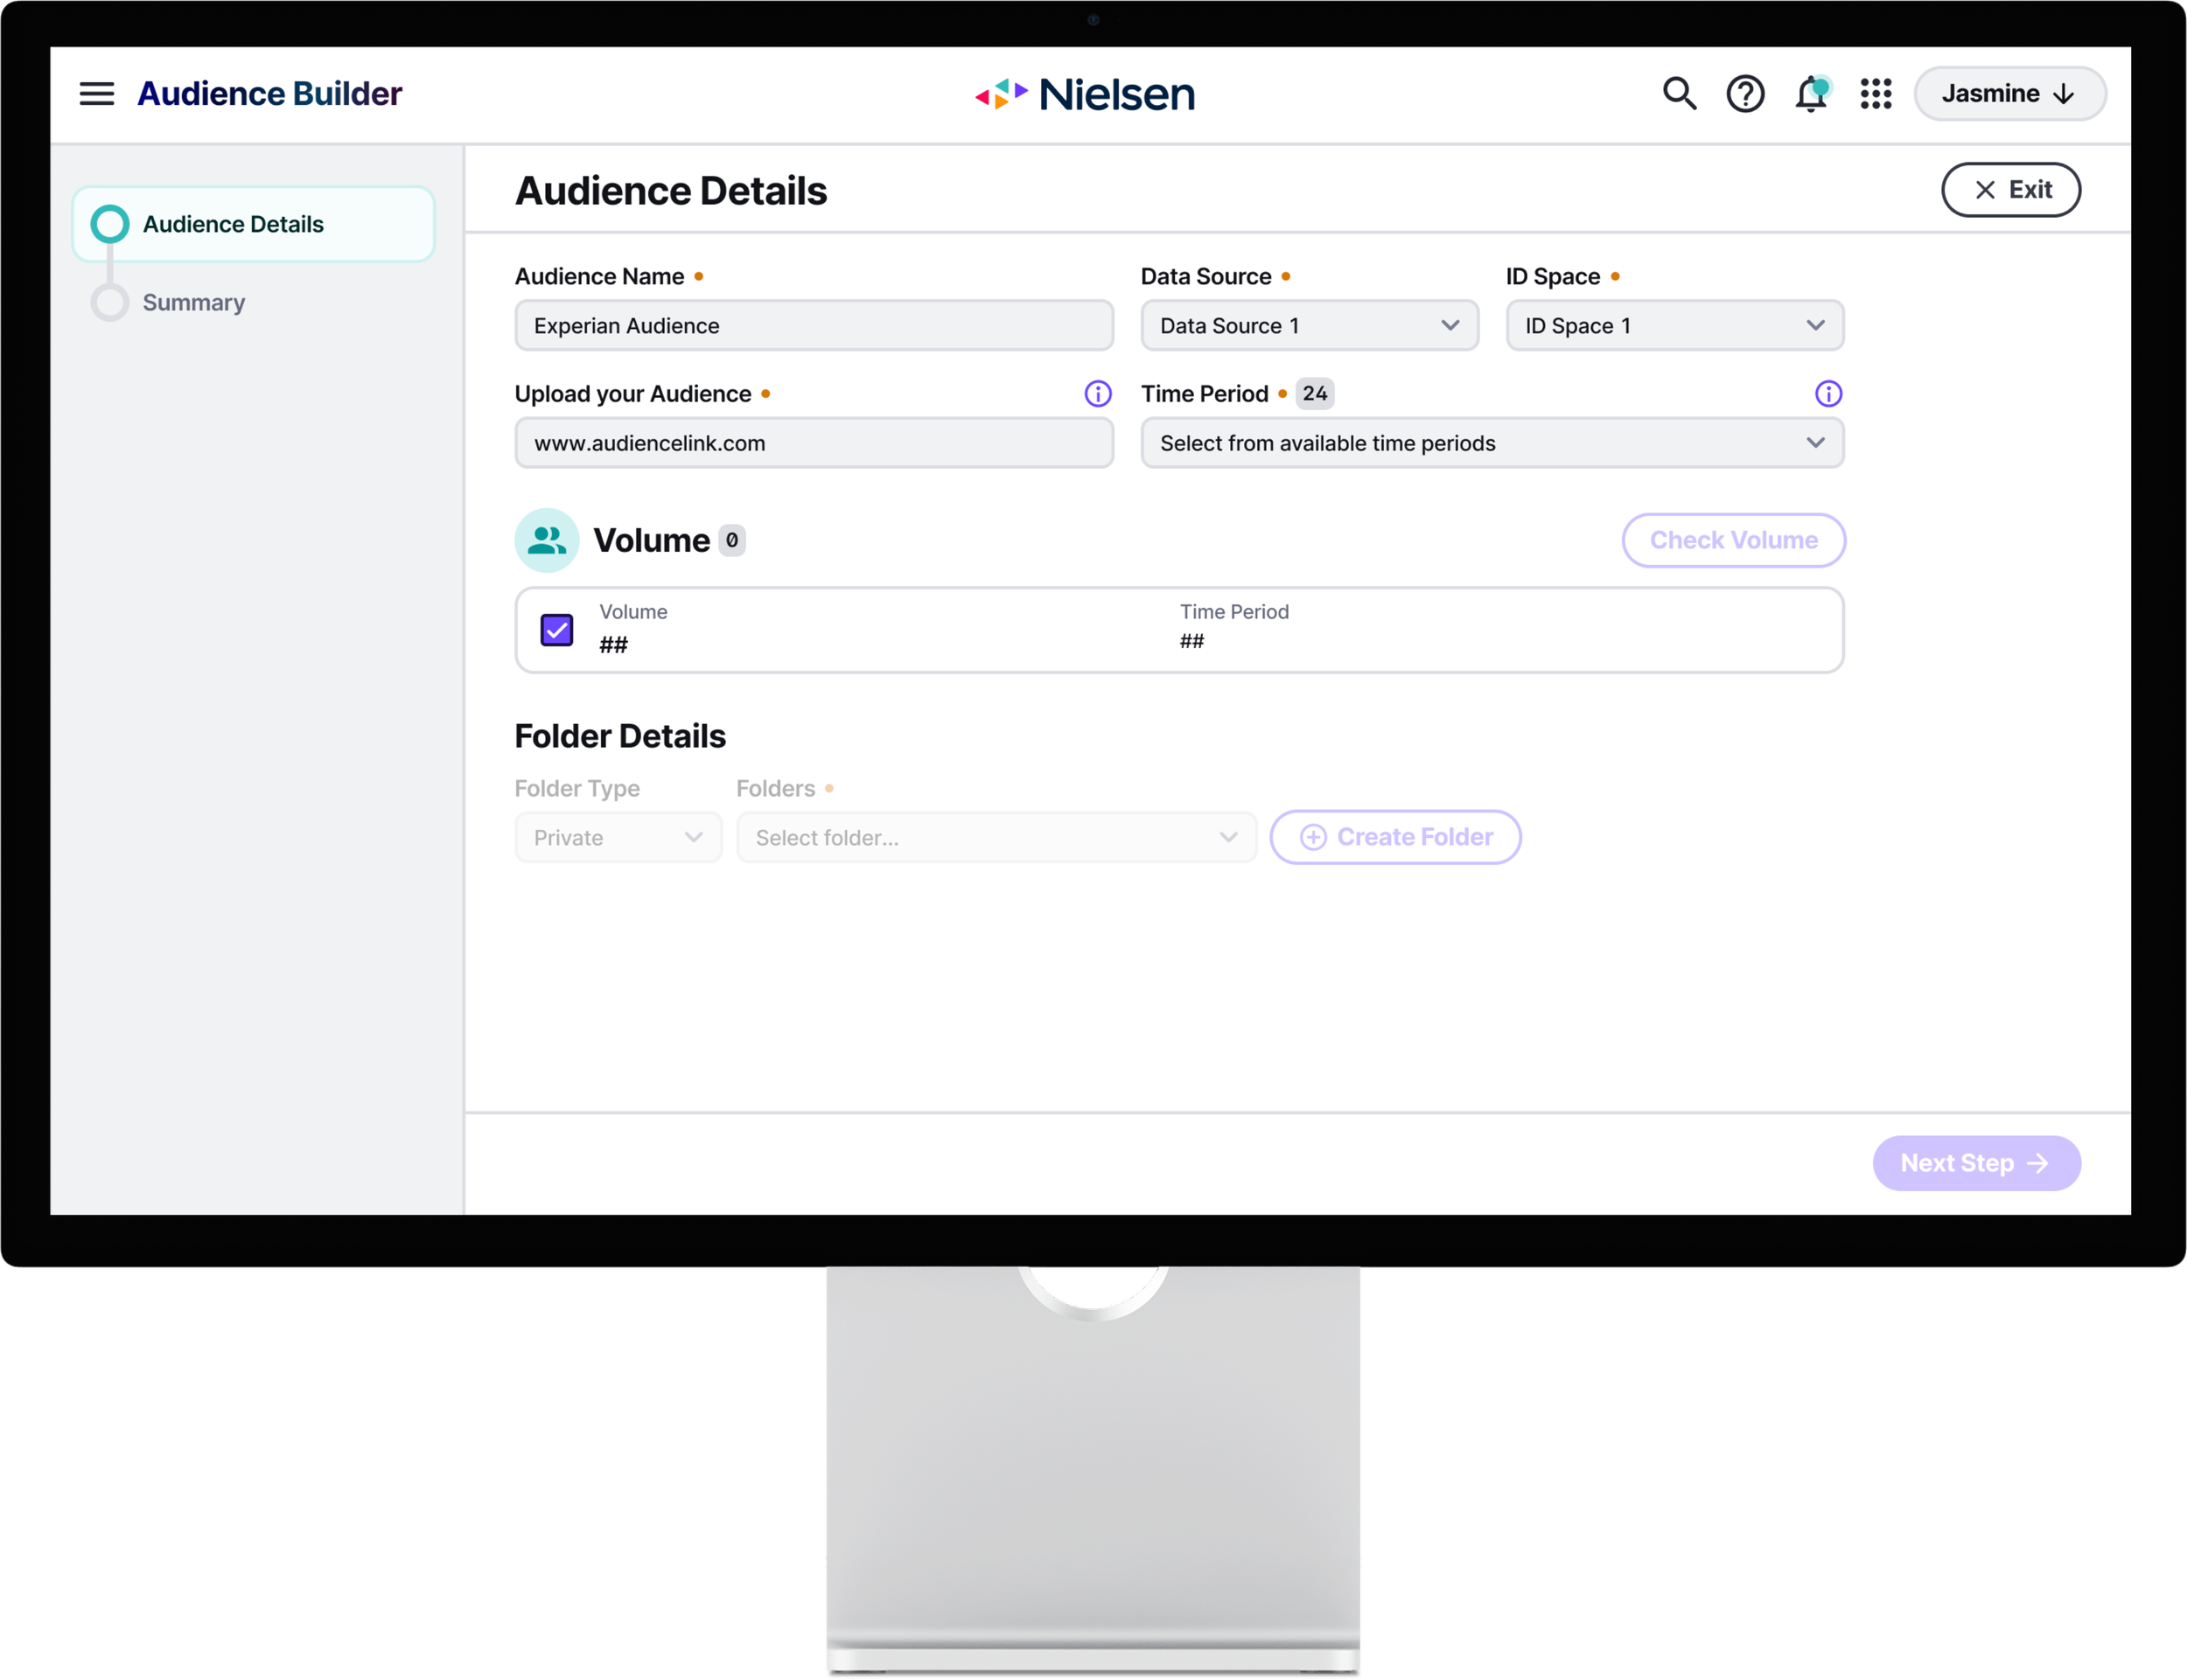Click the Exit button
The height and width of the screenshot is (1680, 2187).
(x=2010, y=190)
